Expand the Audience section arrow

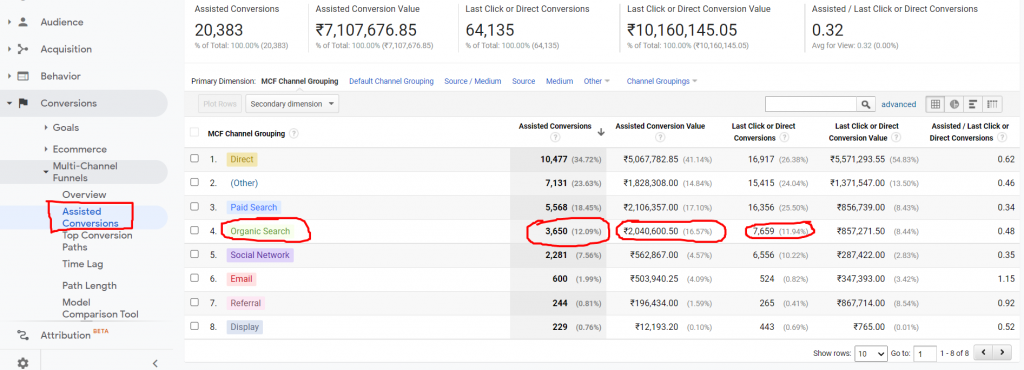click(x=9, y=22)
